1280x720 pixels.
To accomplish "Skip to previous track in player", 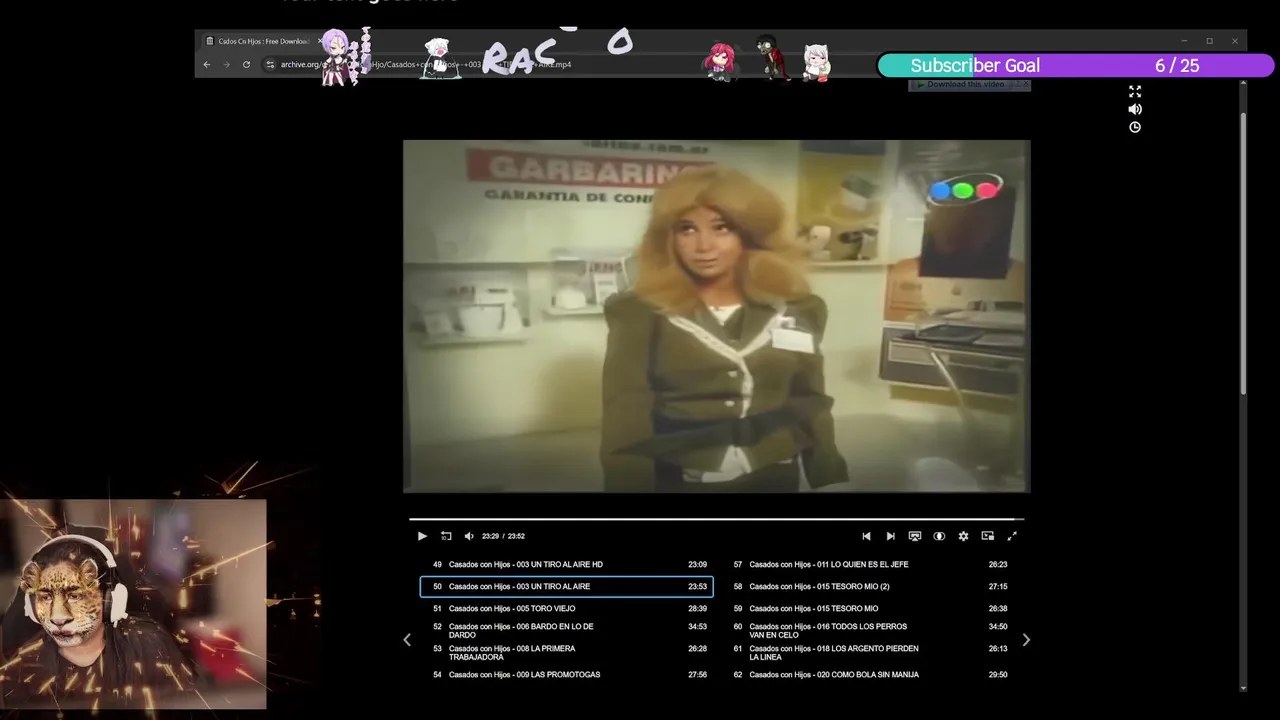I will 866,536.
